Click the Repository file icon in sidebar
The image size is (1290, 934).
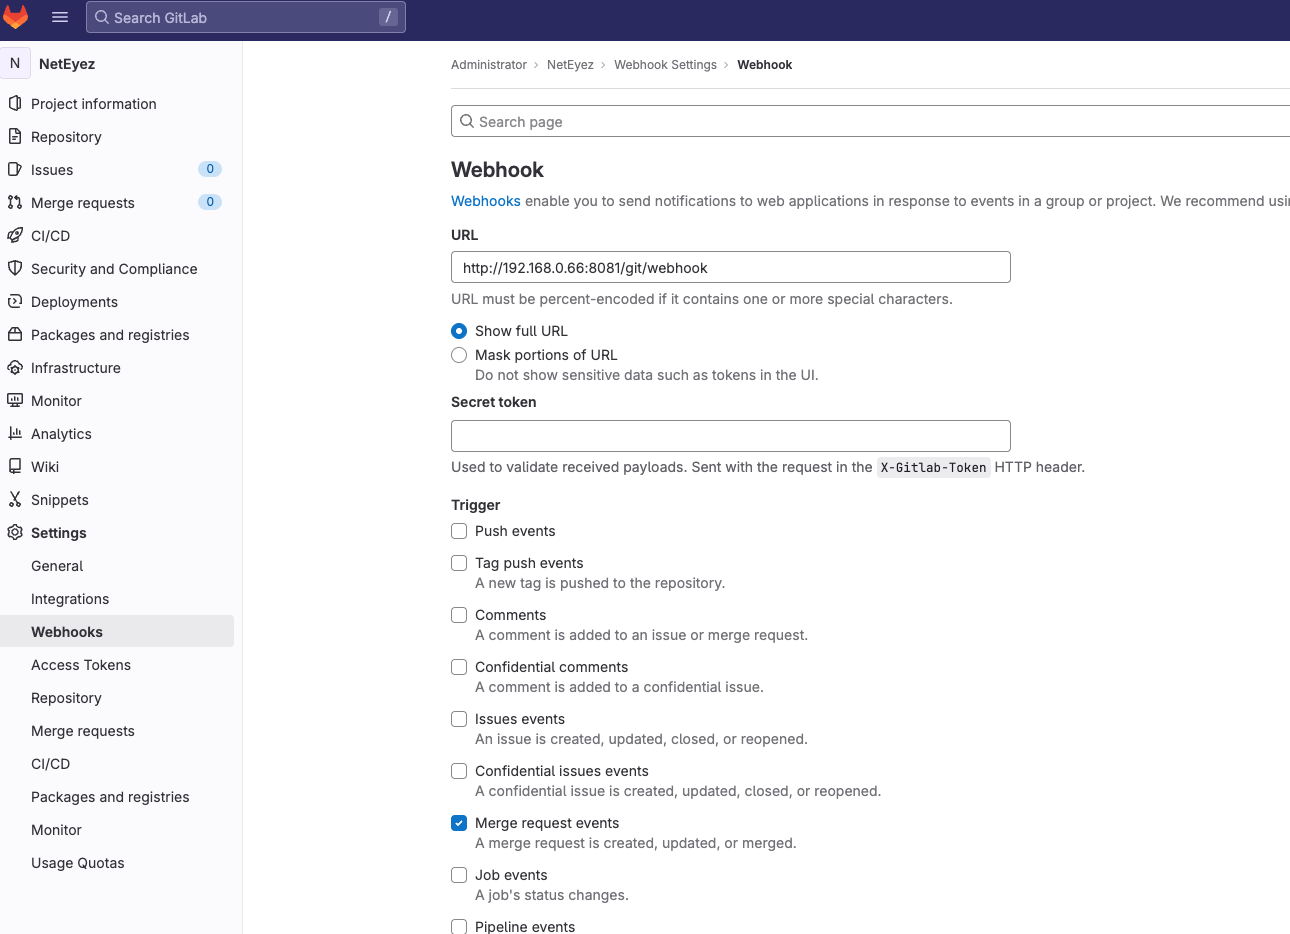[x=15, y=136]
